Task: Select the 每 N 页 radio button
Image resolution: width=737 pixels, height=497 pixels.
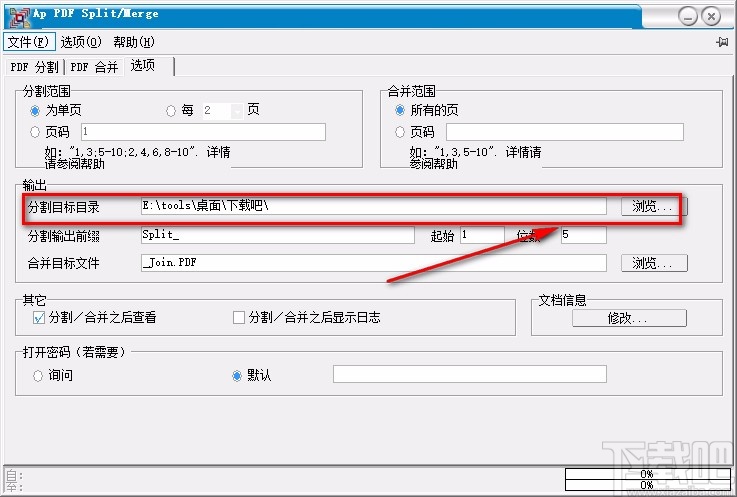Action: click(x=171, y=111)
